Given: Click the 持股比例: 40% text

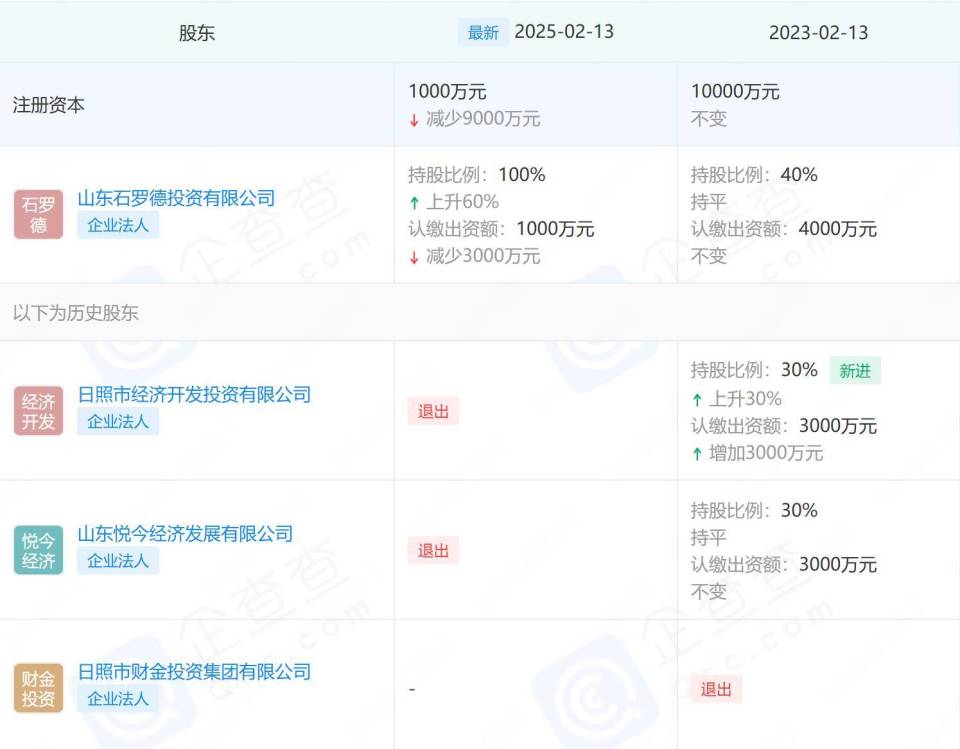Looking at the screenshot, I should (754, 175).
